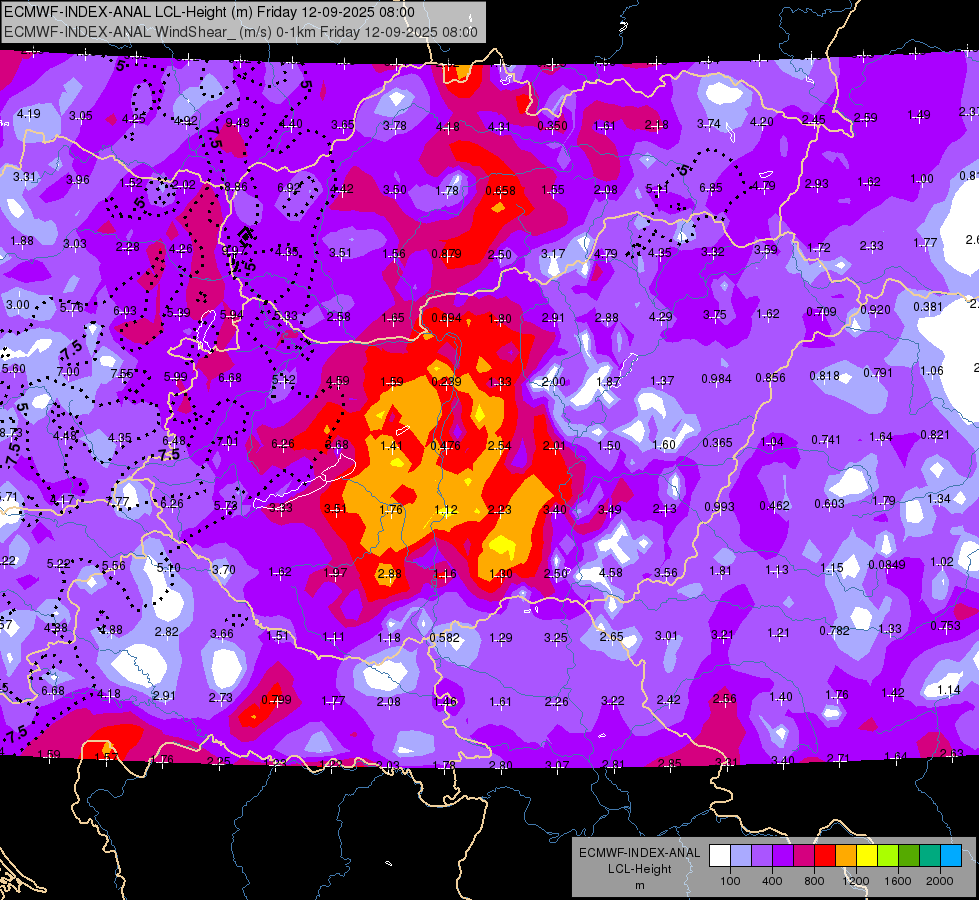The height and width of the screenshot is (900, 979).
Task: Click the legend value 1600
Action: click(898, 881)
